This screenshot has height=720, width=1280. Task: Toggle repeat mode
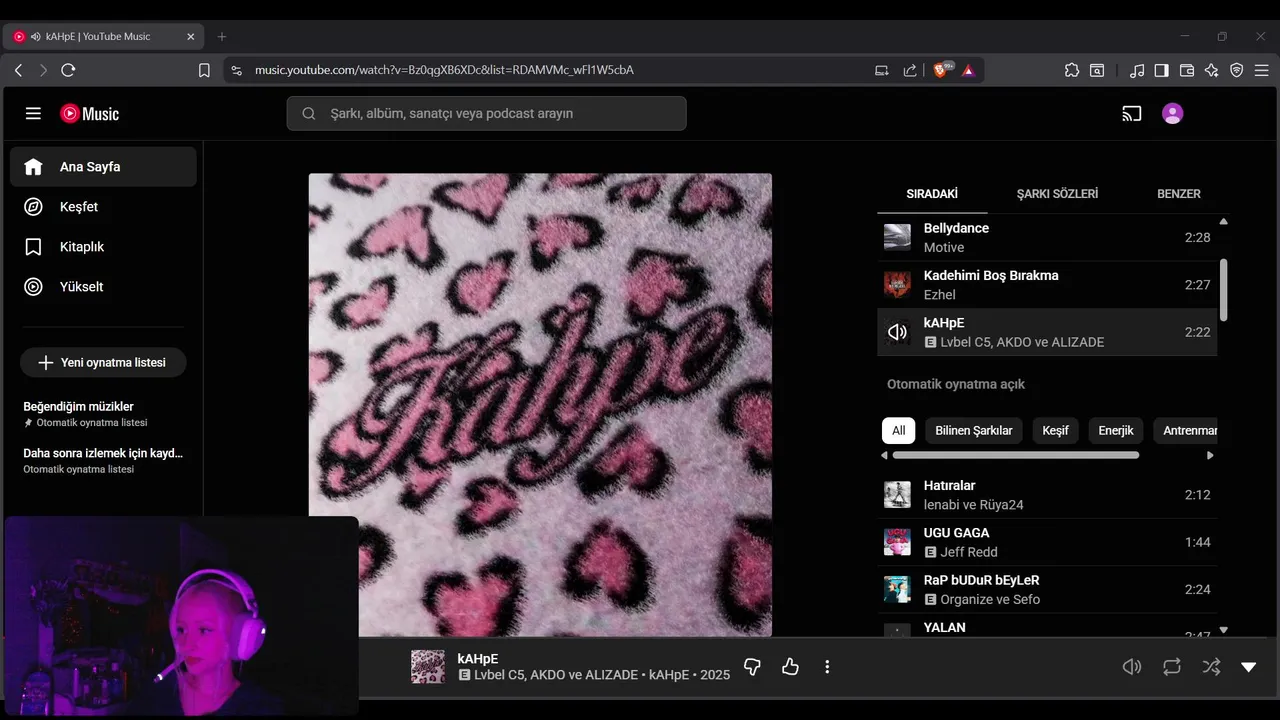1172,667
